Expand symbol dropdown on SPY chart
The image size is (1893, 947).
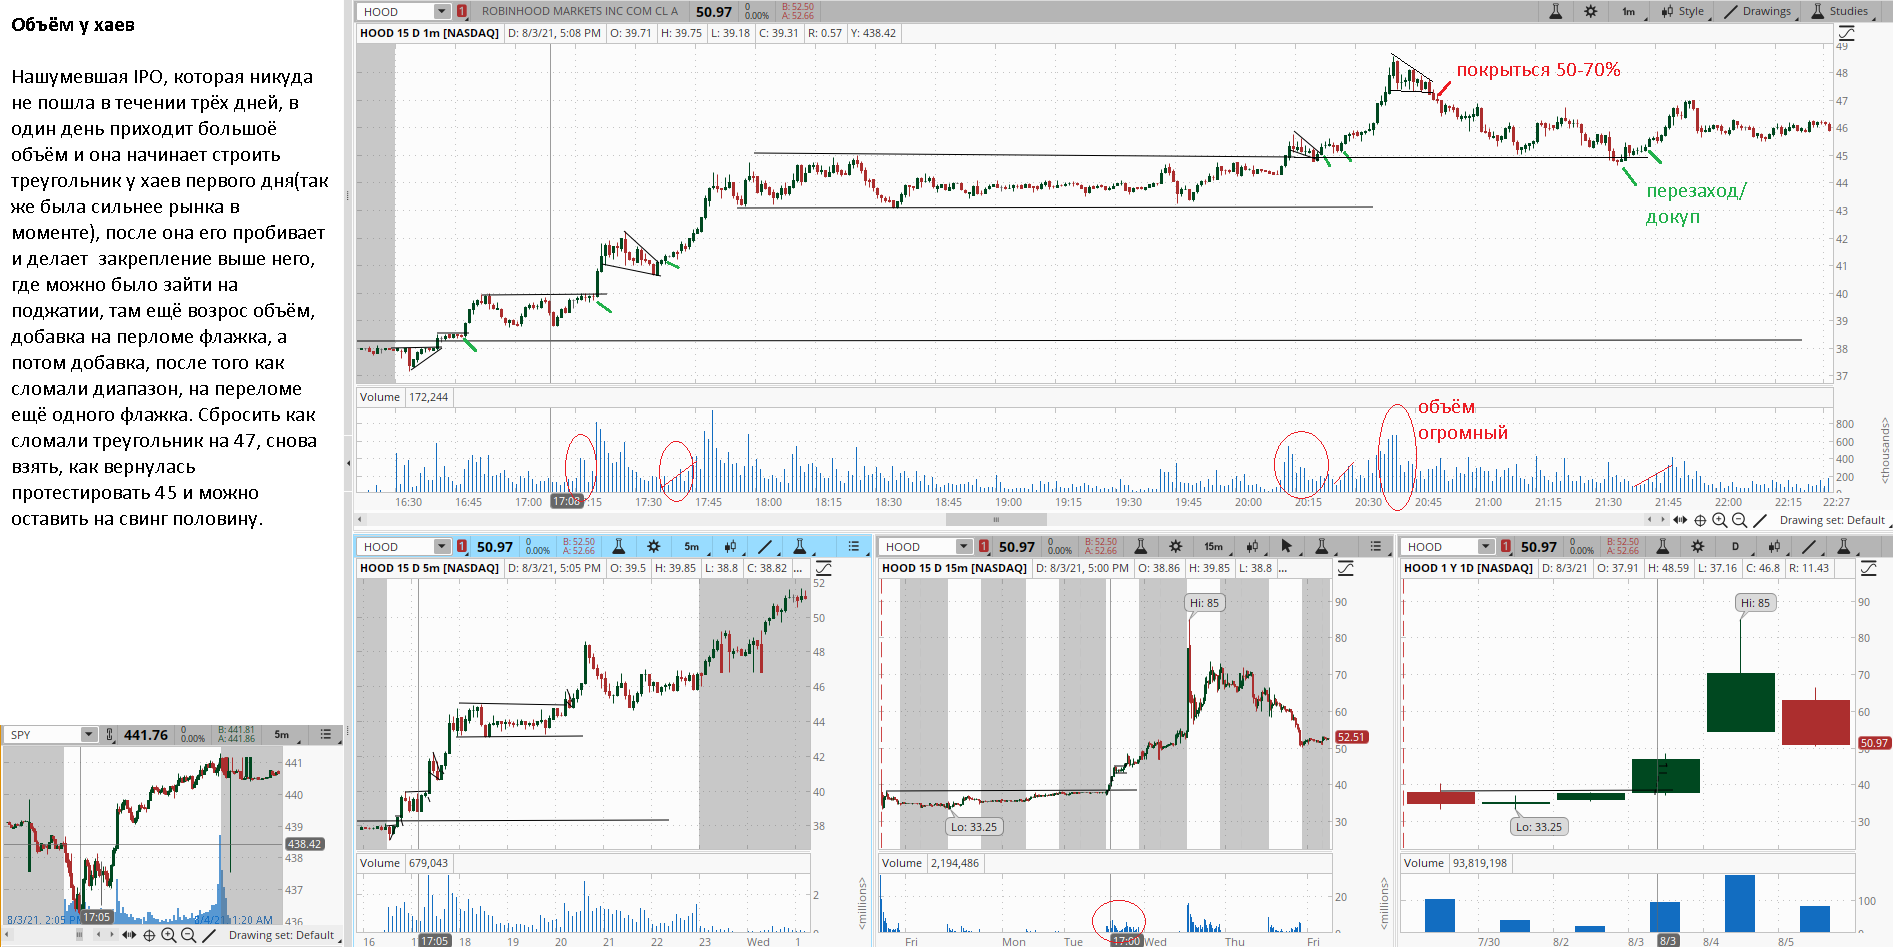coord(88,734)
